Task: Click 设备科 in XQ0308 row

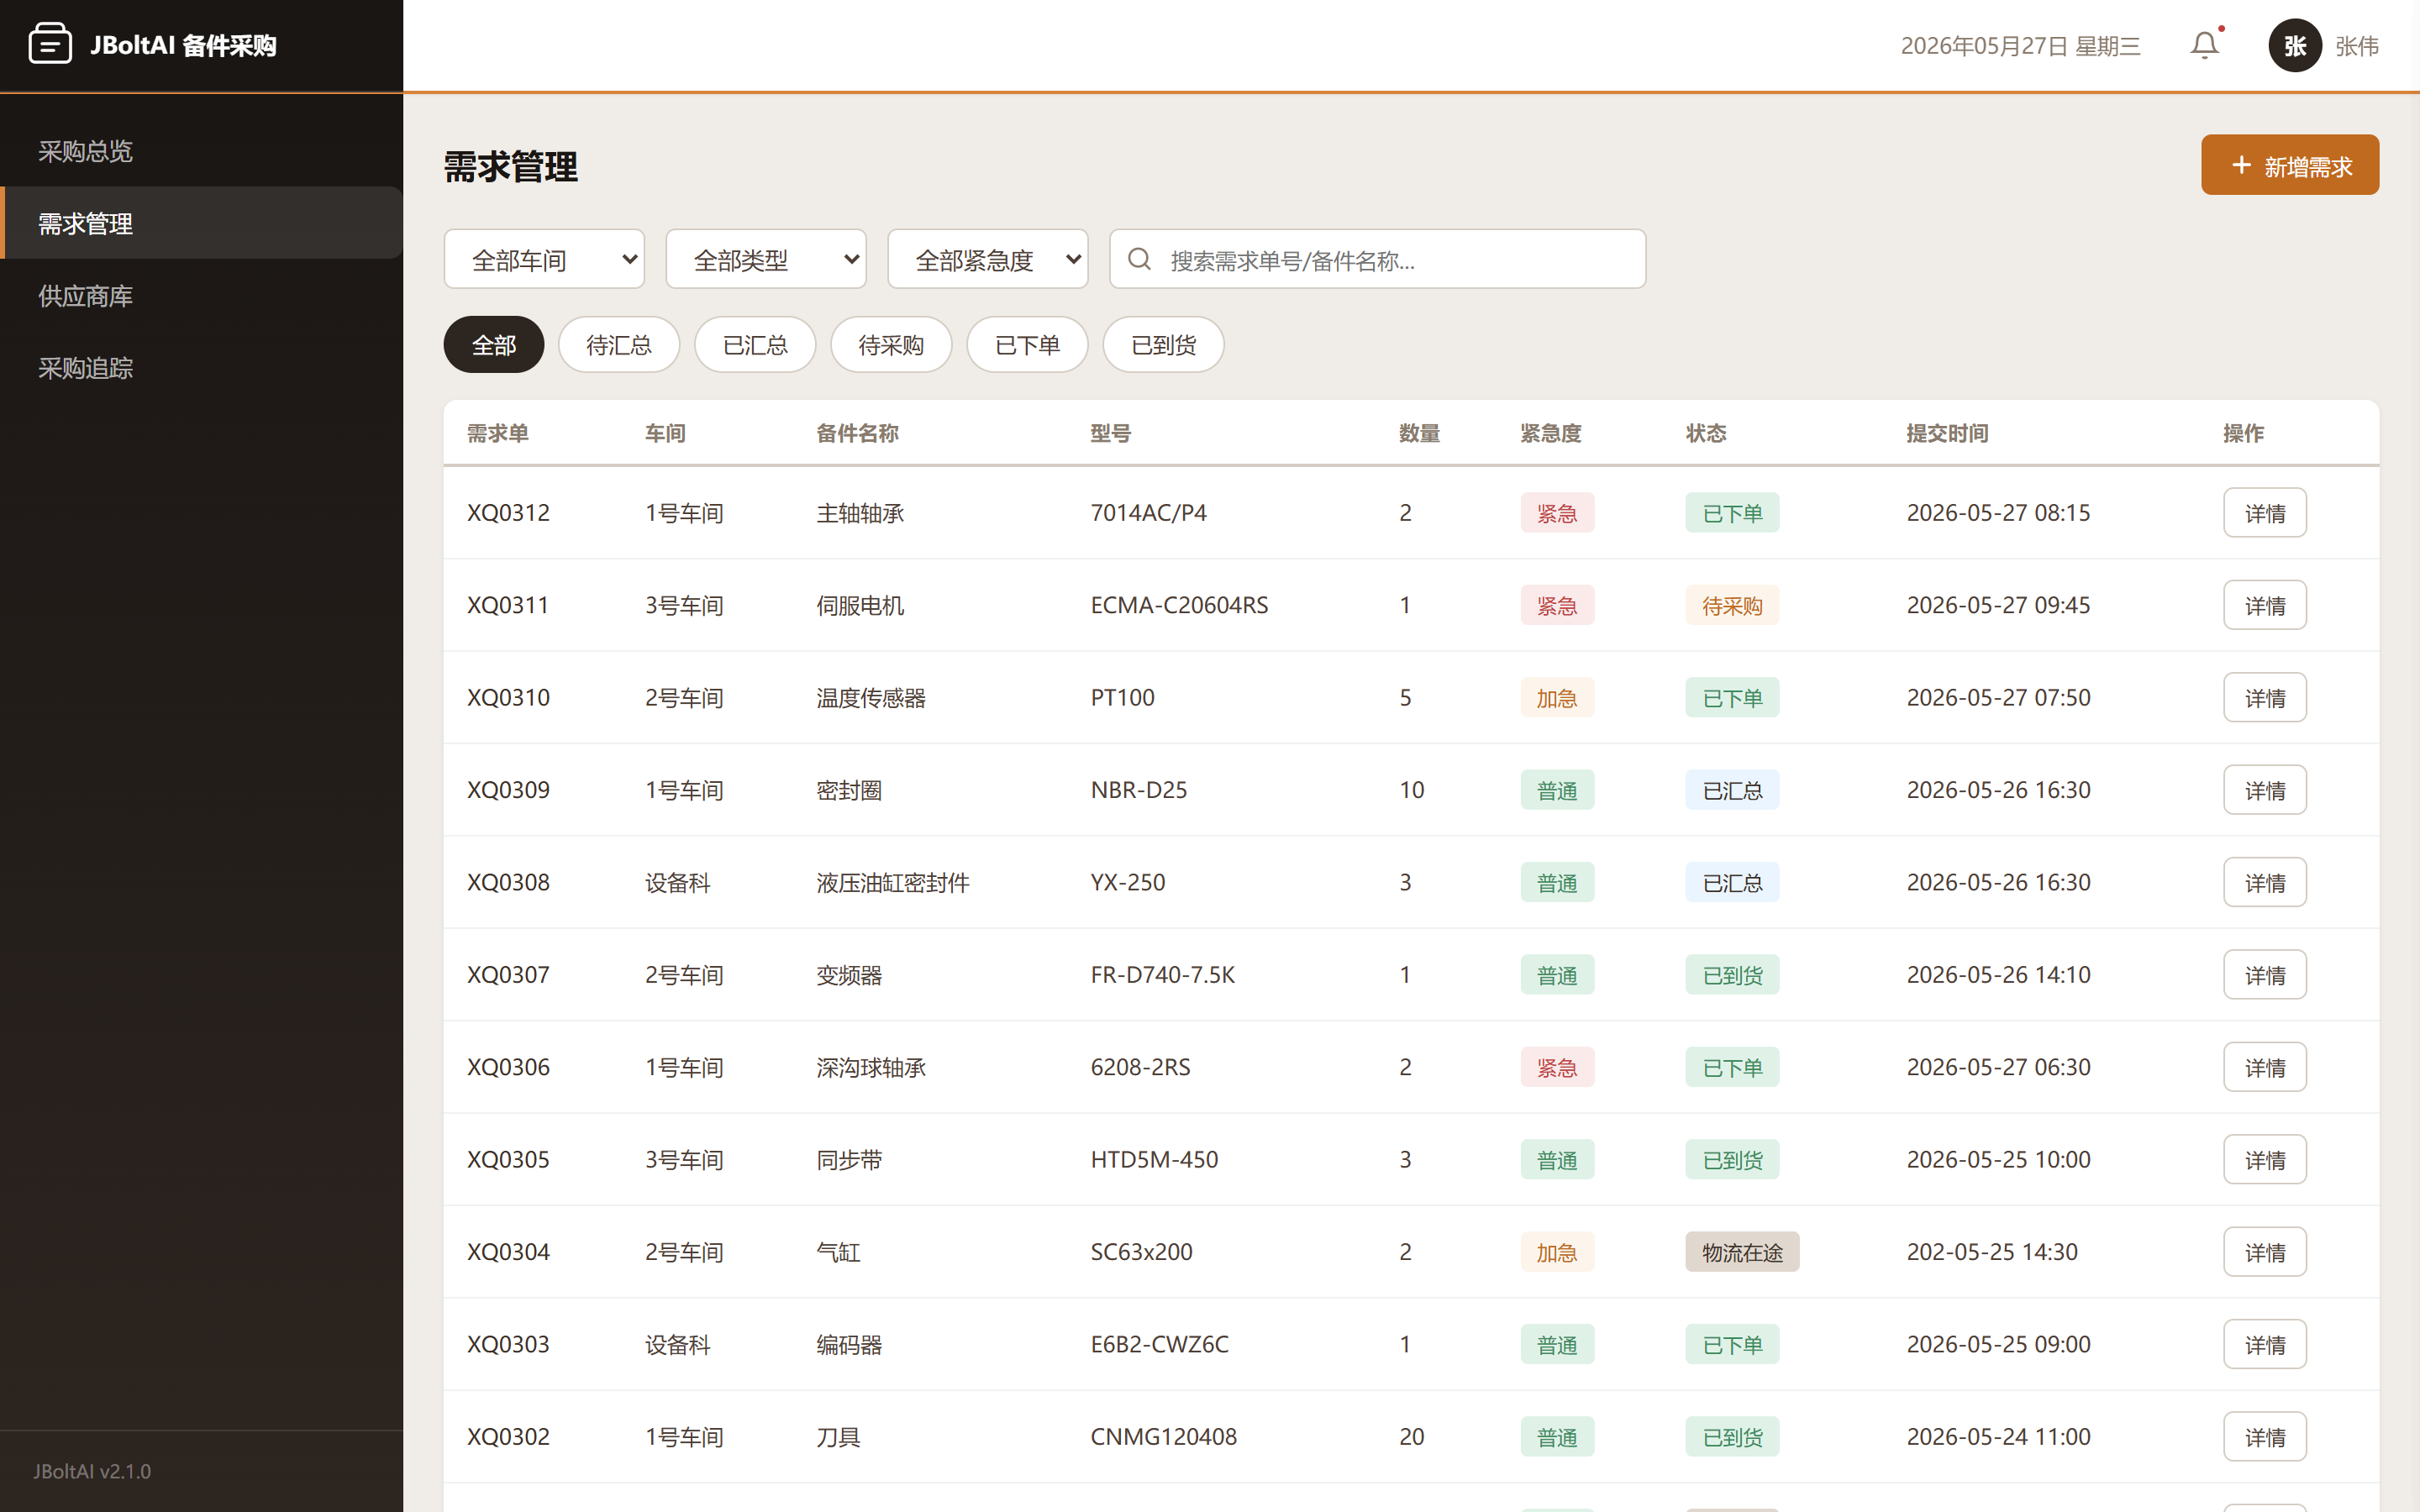Action: pos(677,882)
